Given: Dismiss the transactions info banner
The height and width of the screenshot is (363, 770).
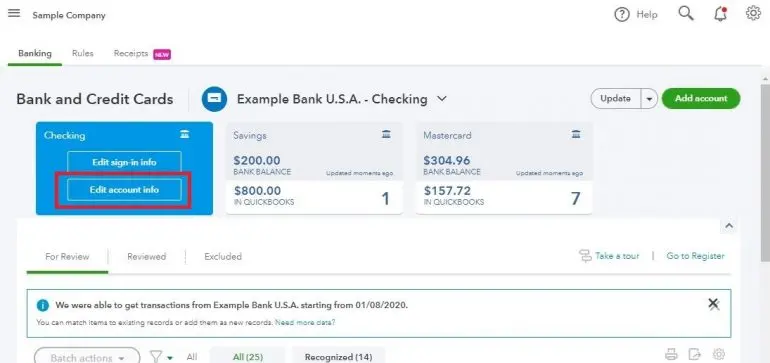Looking at the screenshot, I should coord(714,304).
